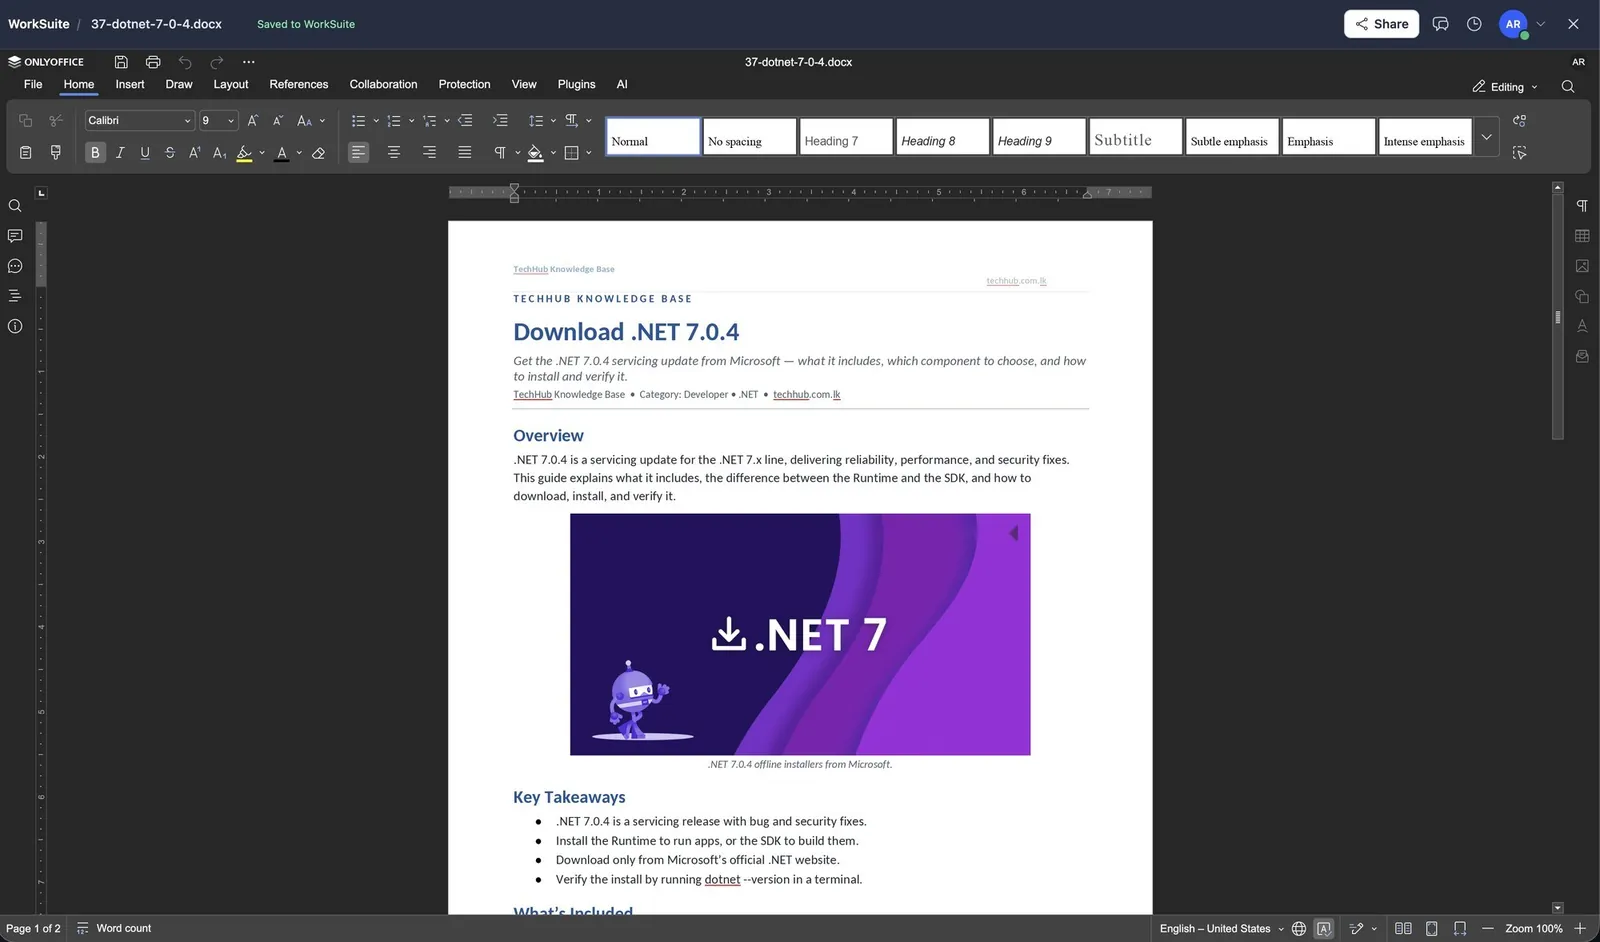1600x942 pixels.
Task: Switch to the Plugins tab
Action: pos(576,85)
